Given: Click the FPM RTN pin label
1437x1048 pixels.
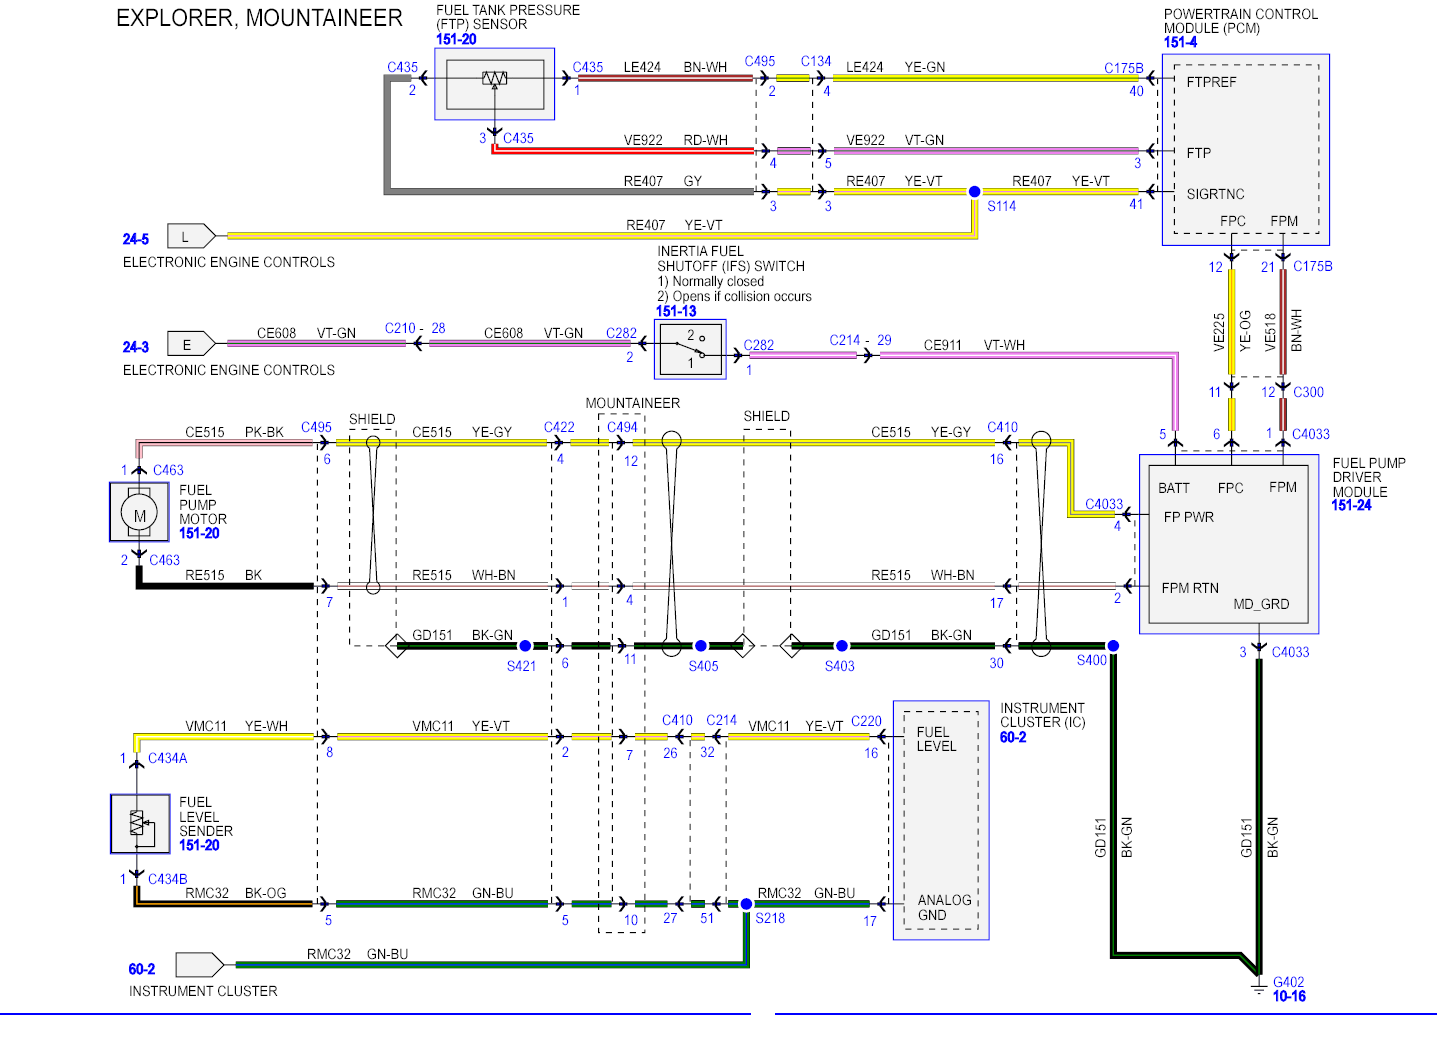Looking at the screenshot, I should tap(1190, 588).
